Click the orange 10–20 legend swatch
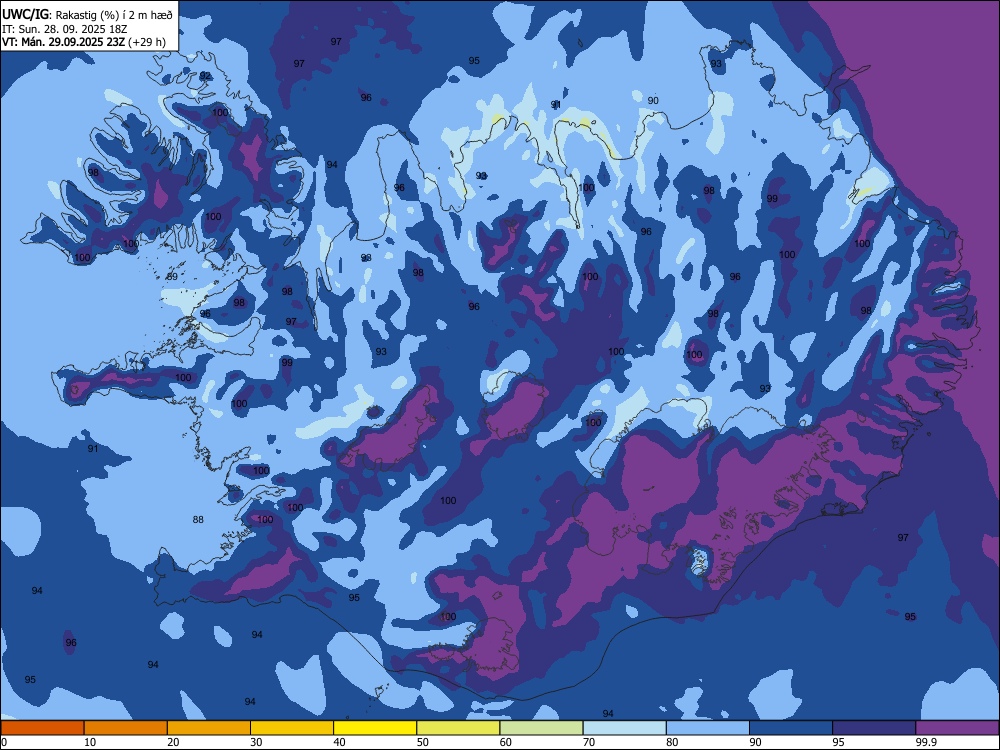 point(126,728)
